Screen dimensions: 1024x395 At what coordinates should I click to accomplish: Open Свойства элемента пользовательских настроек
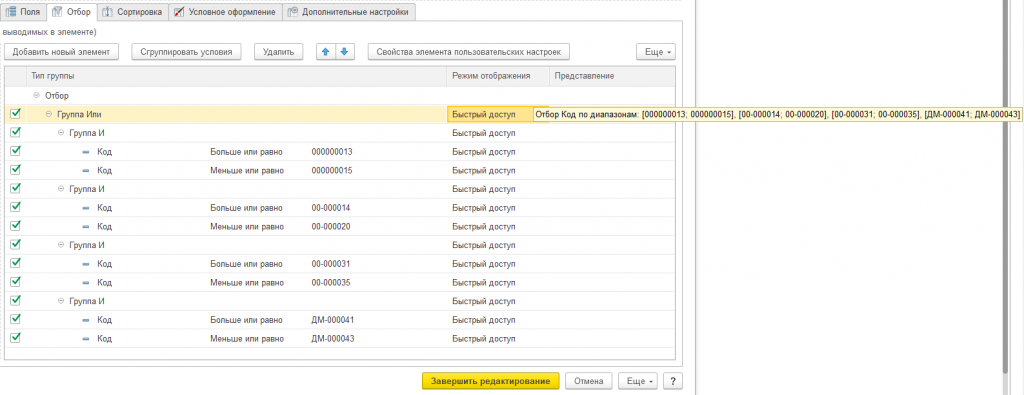pyautogui.click(x=468, y=52)
